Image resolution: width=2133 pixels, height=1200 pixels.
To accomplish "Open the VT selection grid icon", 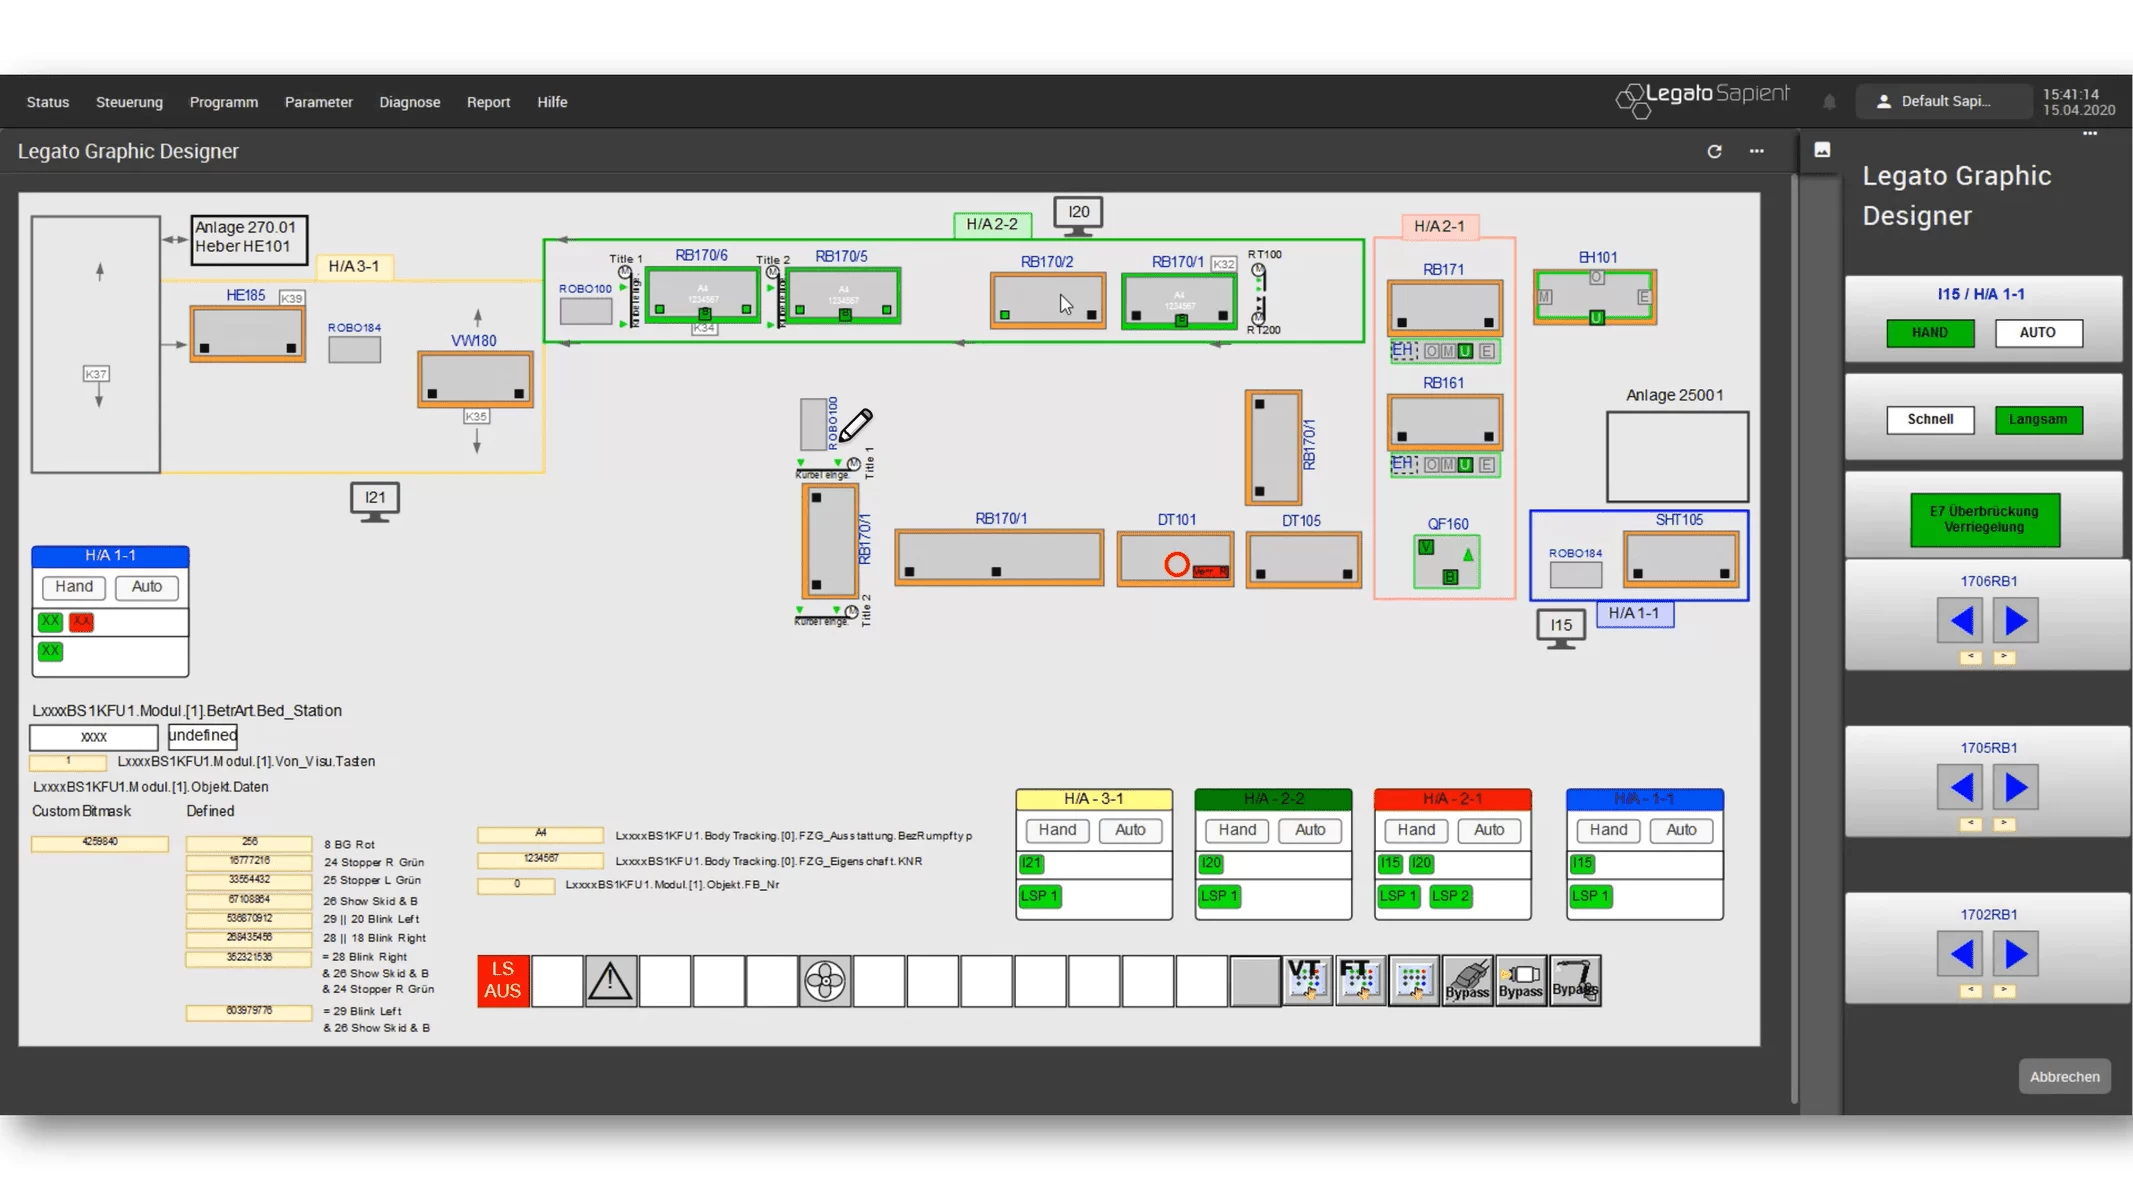I will click(x=1307, y=981).
